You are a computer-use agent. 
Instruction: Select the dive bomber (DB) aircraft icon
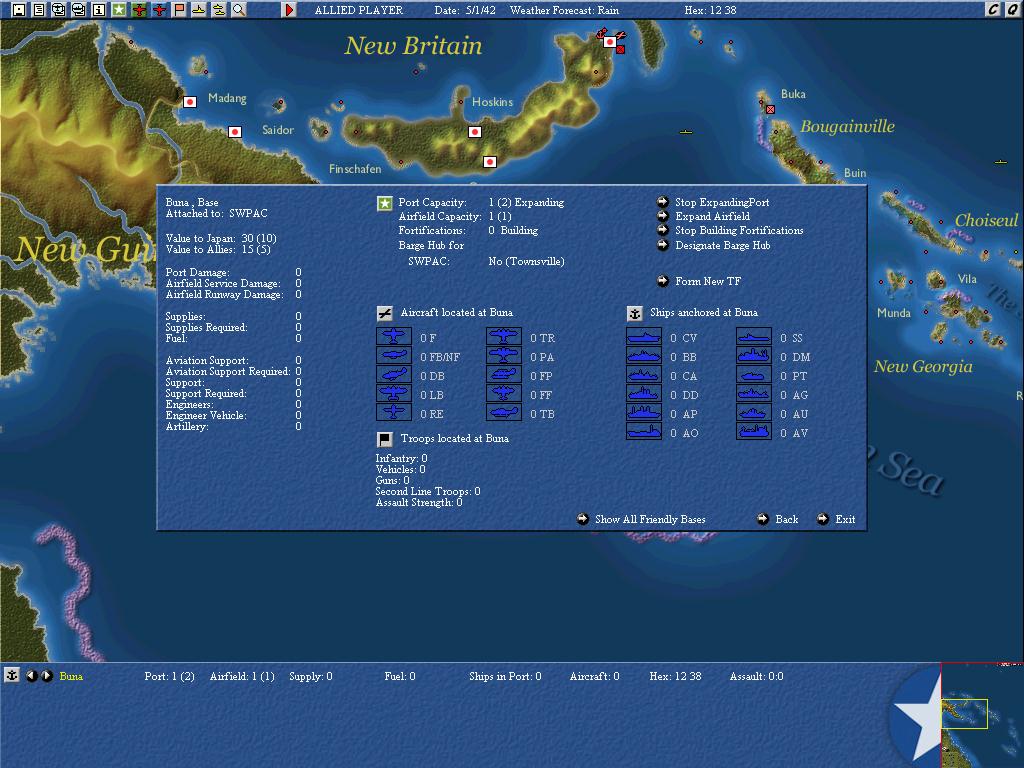tap(394, 375)
